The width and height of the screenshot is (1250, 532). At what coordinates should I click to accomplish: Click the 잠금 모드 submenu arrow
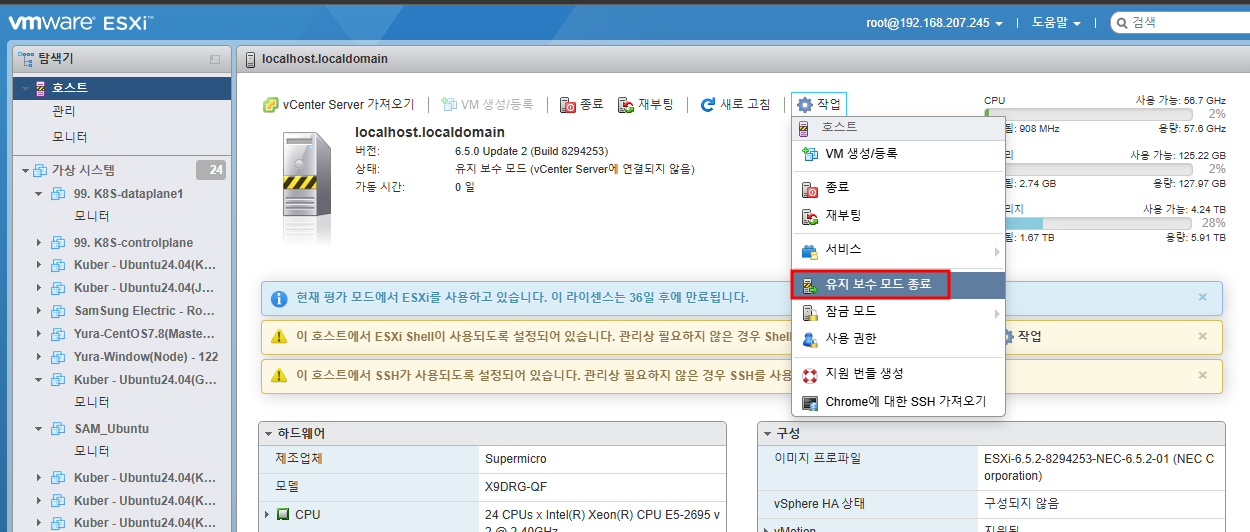[997, 313]
